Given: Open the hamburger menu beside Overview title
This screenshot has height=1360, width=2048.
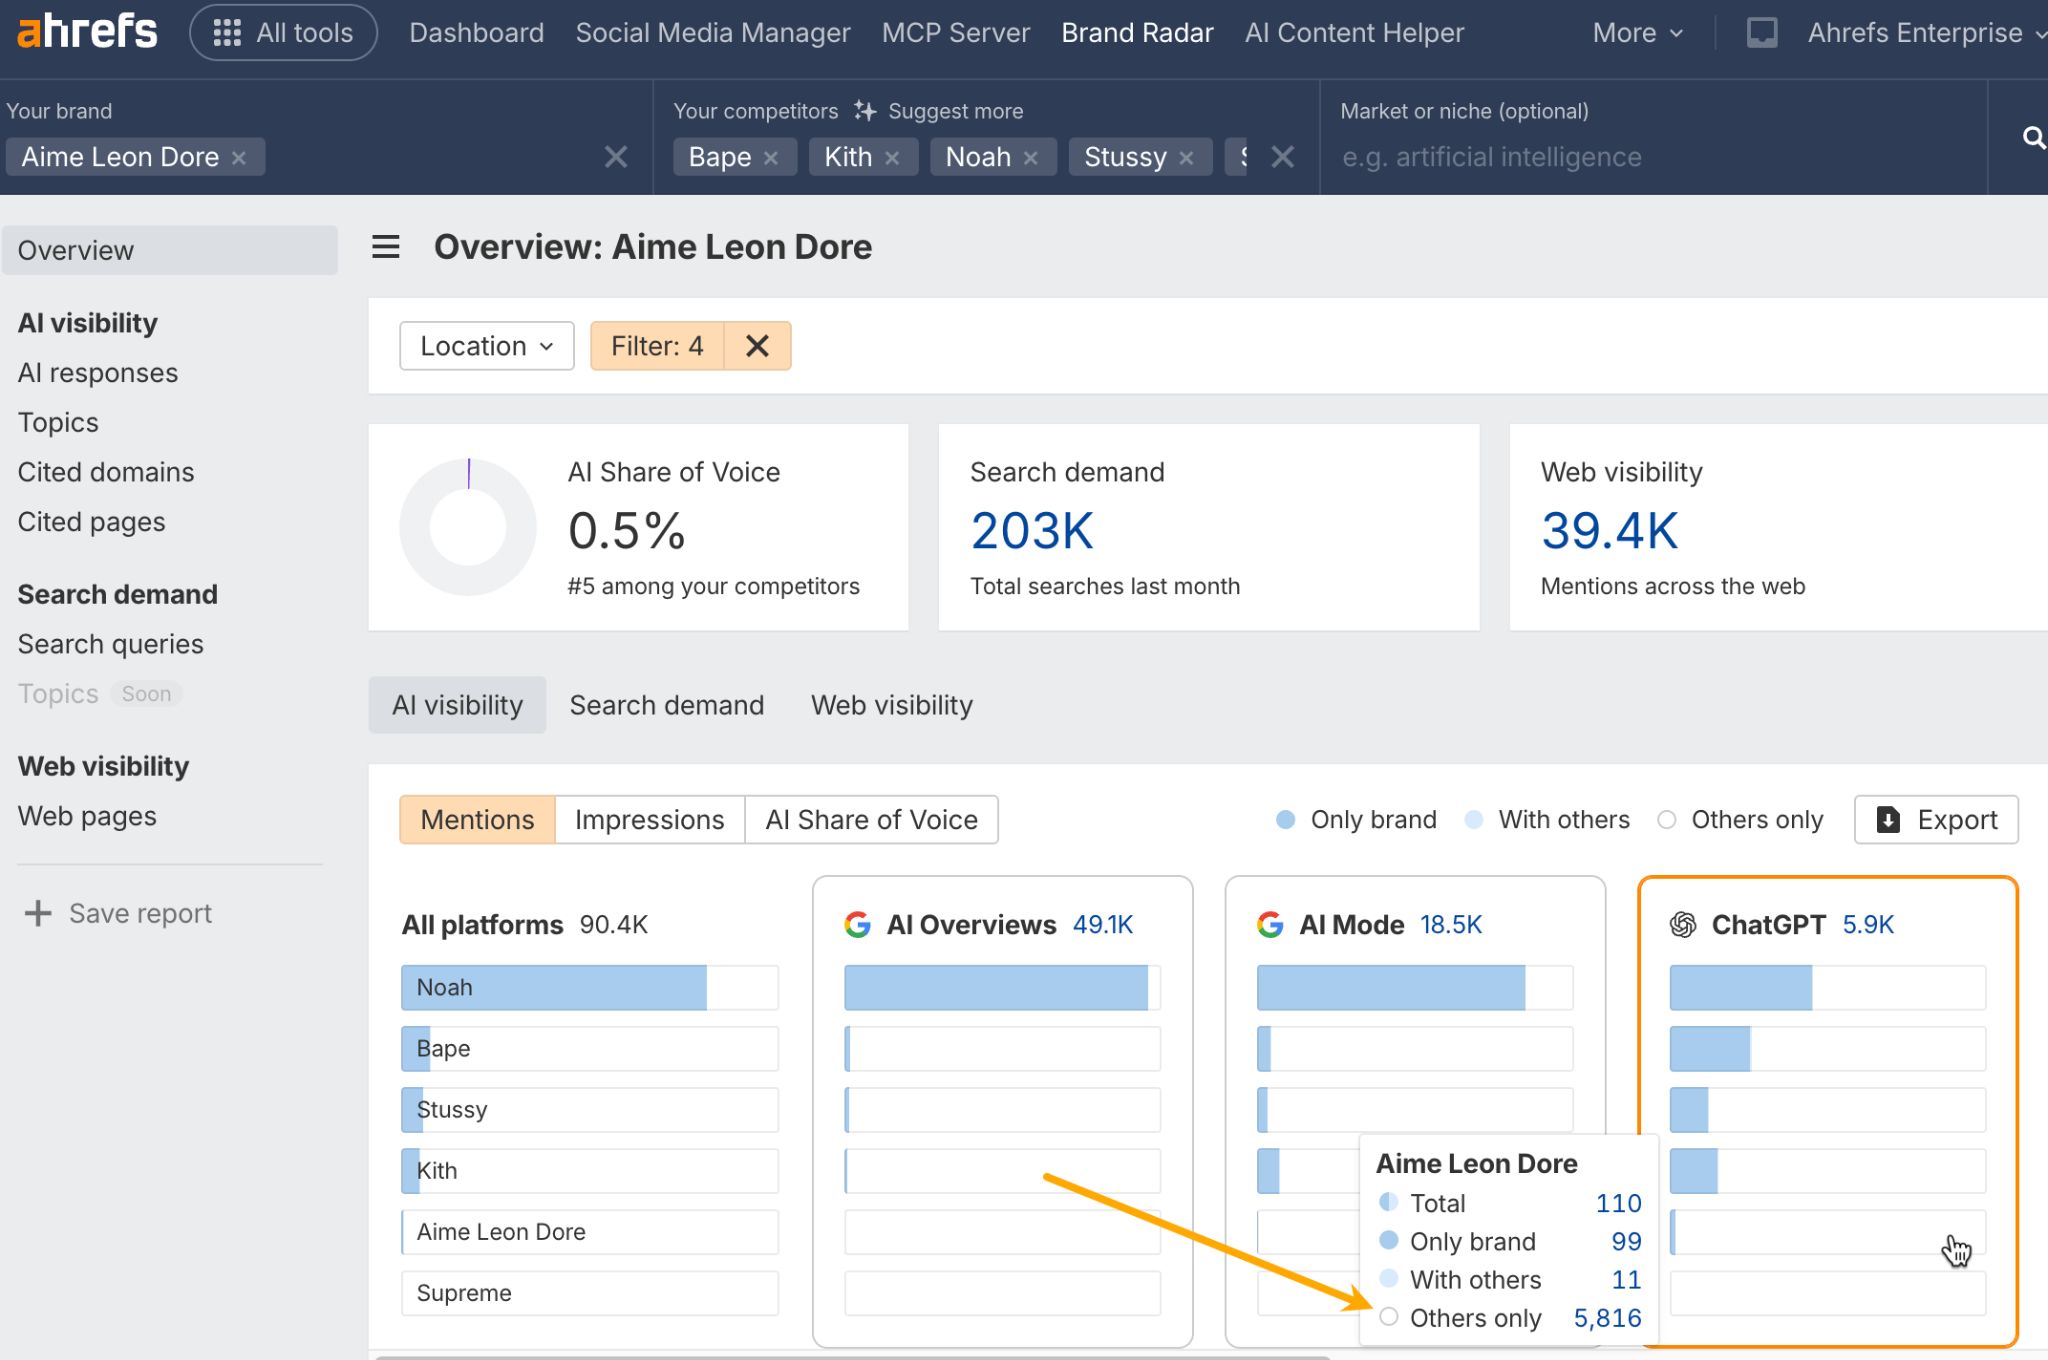Looking at the screenshot, I should click(385, 246).
